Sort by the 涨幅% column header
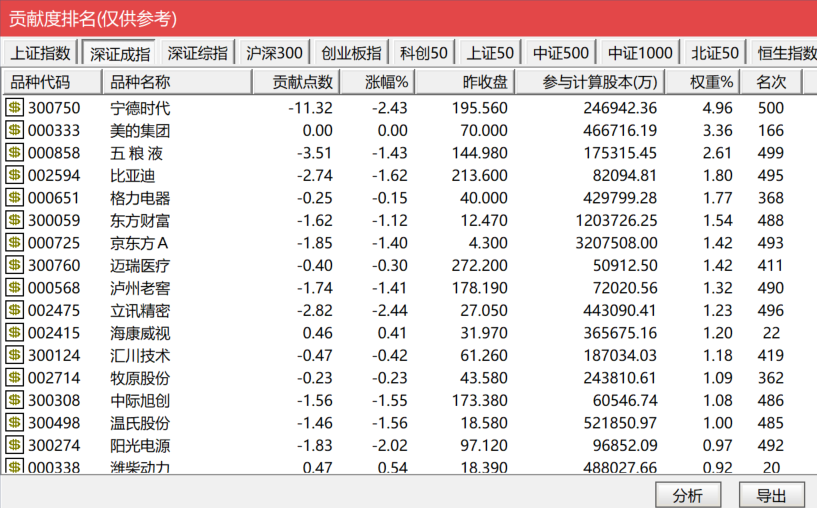 [x=377, y=82]
